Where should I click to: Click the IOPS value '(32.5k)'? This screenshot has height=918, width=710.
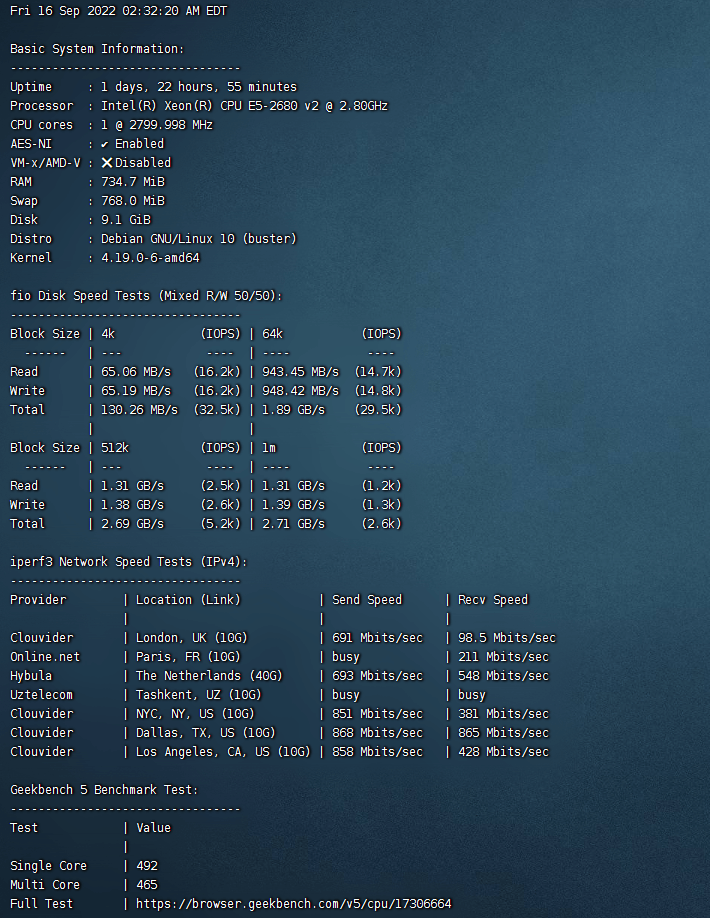(217, 410)
